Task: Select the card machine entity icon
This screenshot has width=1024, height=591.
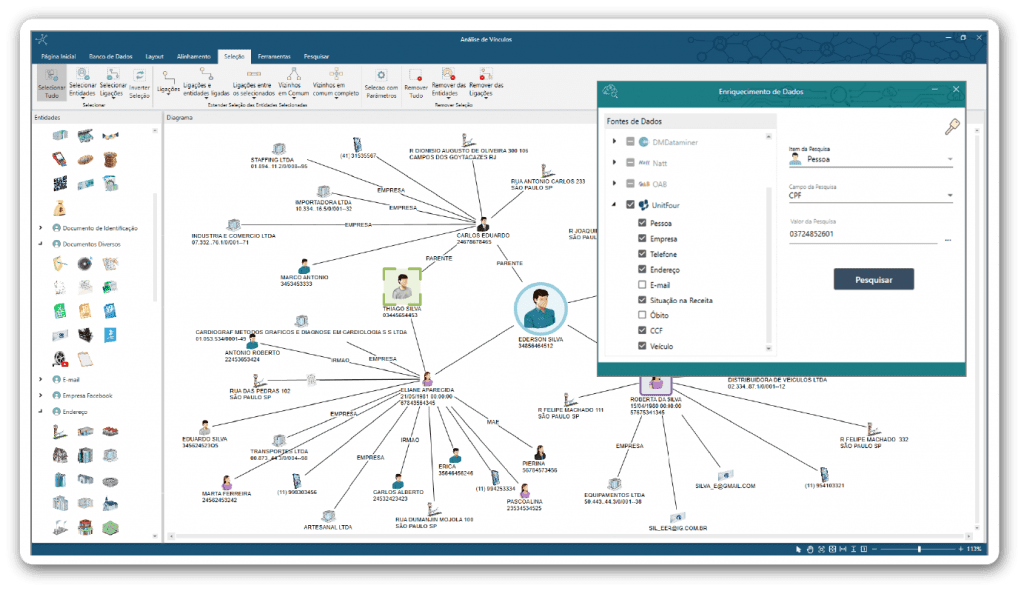Action: pos(59,159)
